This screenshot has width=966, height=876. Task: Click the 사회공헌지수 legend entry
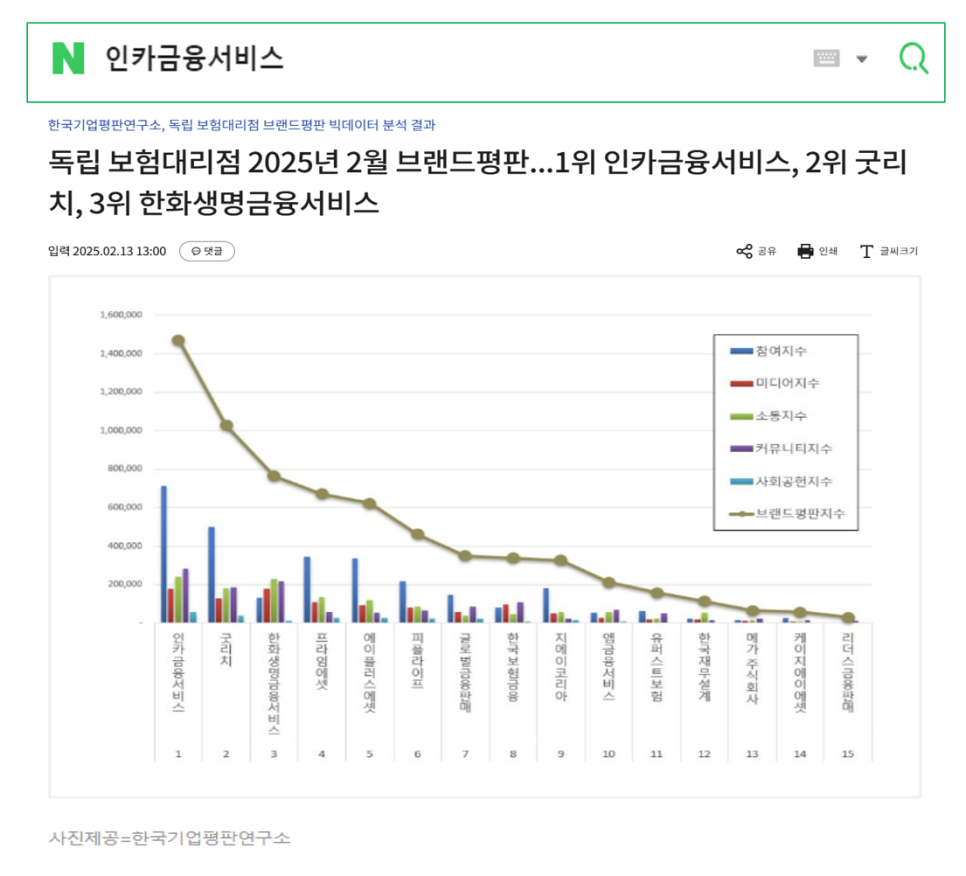click(x=781, y=481)
